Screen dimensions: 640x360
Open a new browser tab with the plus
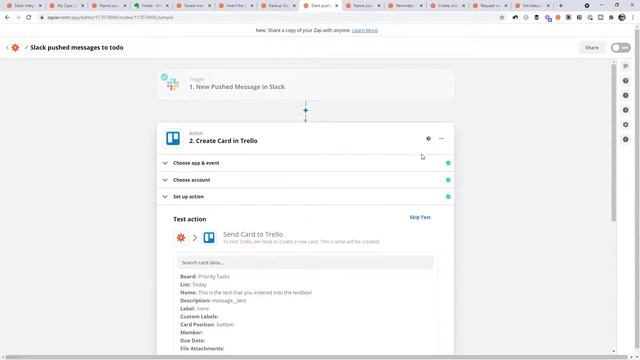tap(560, 6)
